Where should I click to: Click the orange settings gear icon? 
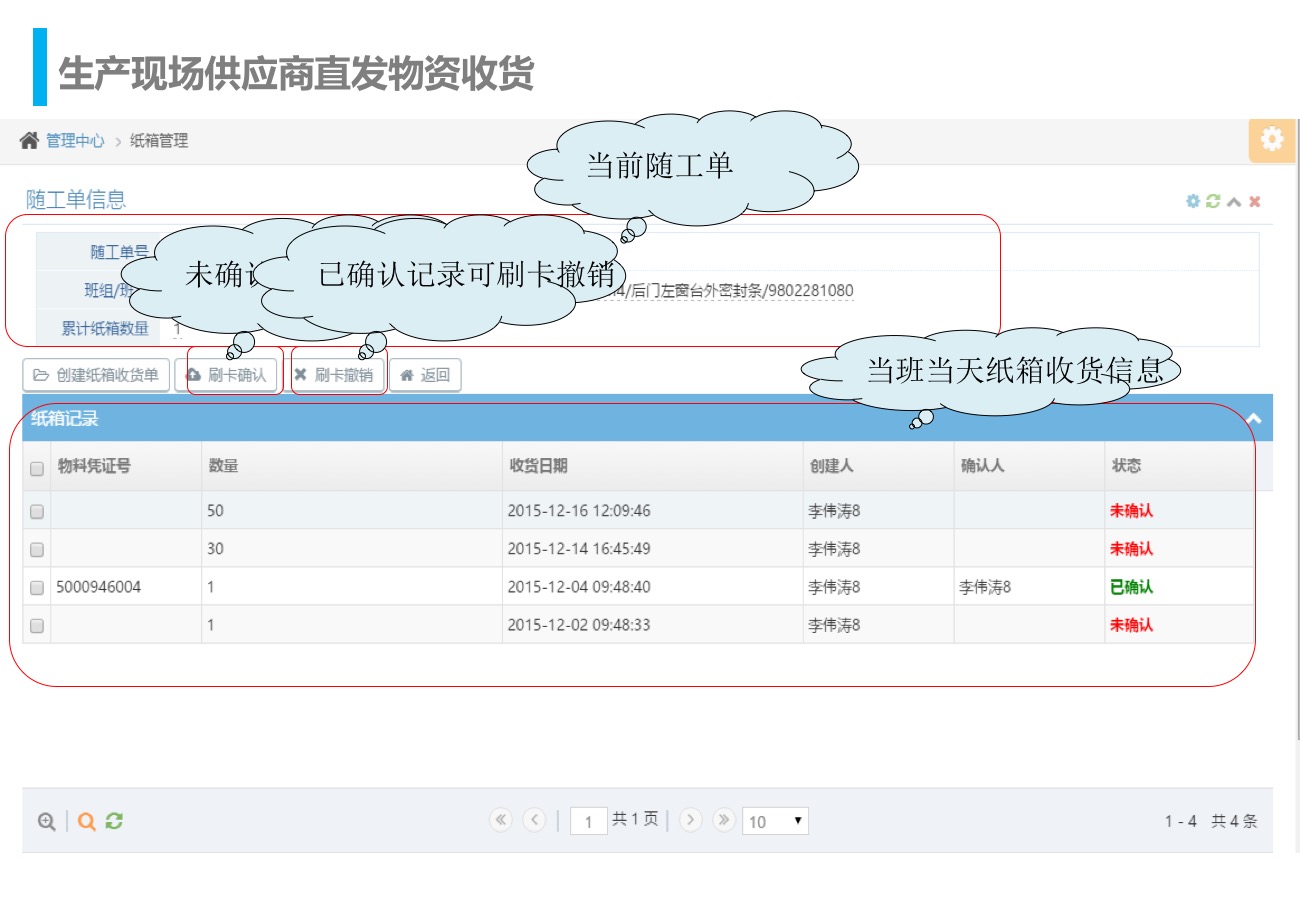pos(1272,140)
